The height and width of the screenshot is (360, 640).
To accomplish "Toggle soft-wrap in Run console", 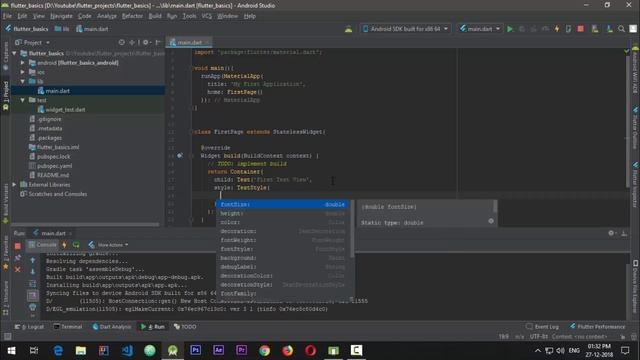I will (x=33, y=284).
